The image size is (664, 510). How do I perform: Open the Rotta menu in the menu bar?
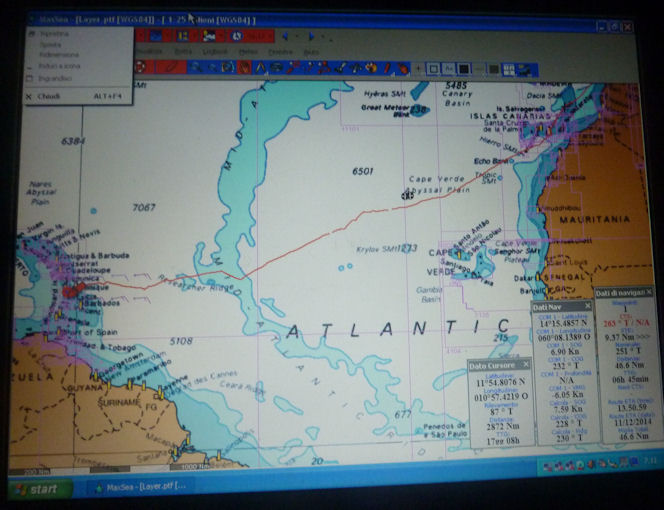pyautogui.click(x=183, y=52)
